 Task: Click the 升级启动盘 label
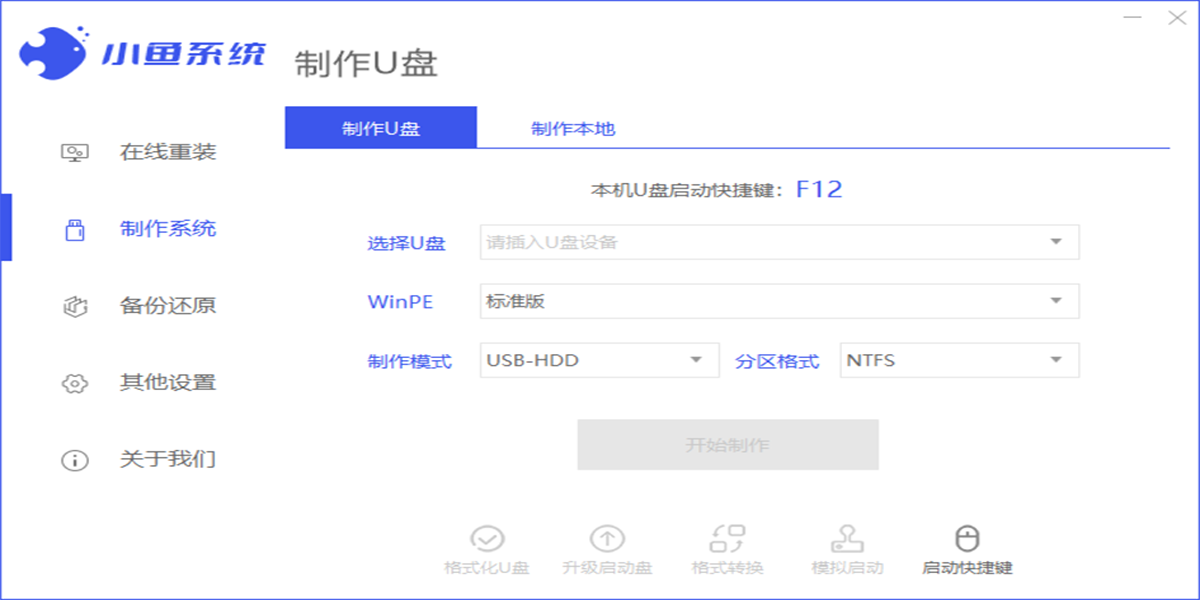tap(607, 568)
